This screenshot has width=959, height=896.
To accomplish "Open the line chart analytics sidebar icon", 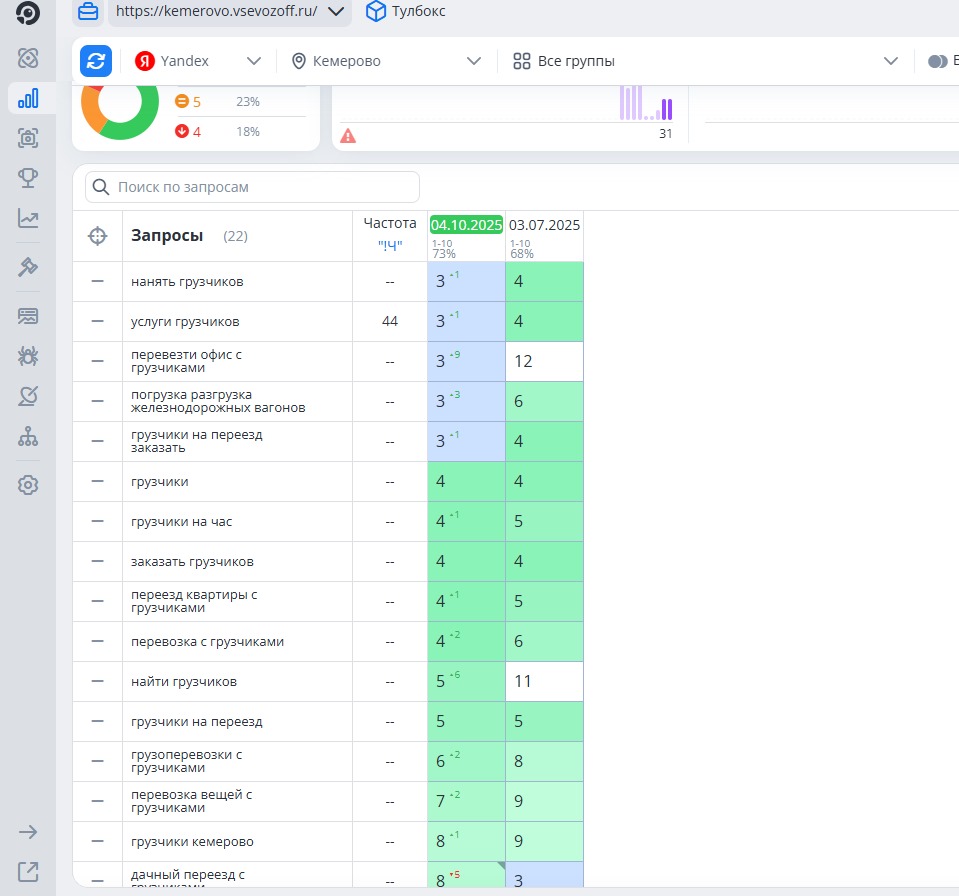I will coord(28,218).
